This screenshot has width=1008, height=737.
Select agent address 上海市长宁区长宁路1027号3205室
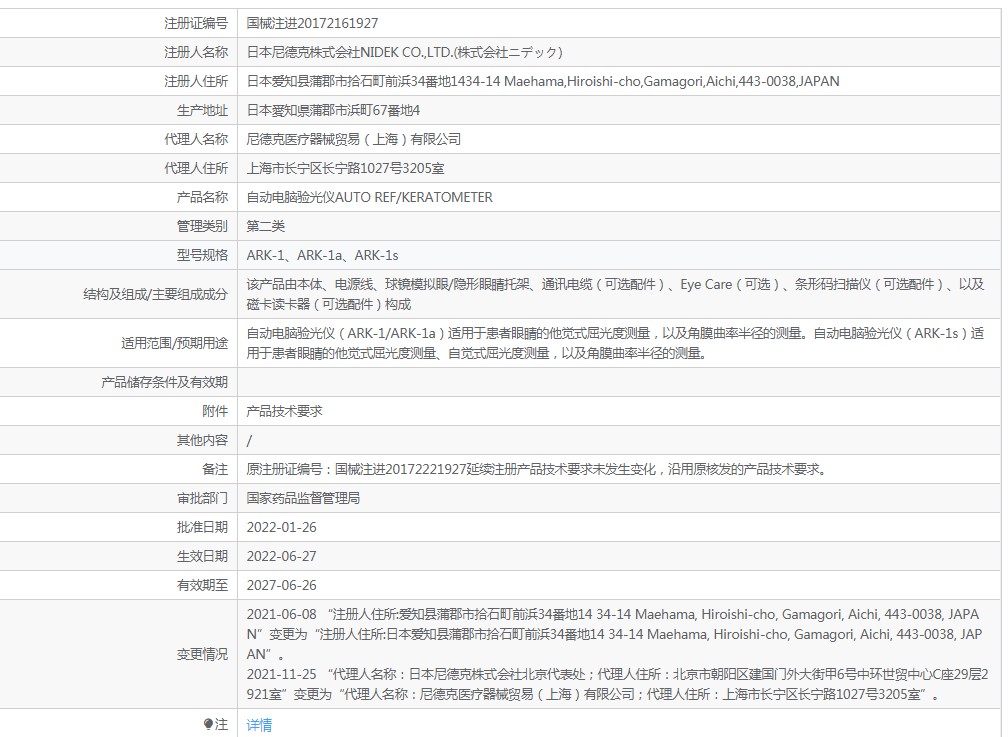click(x=346, y=168)
